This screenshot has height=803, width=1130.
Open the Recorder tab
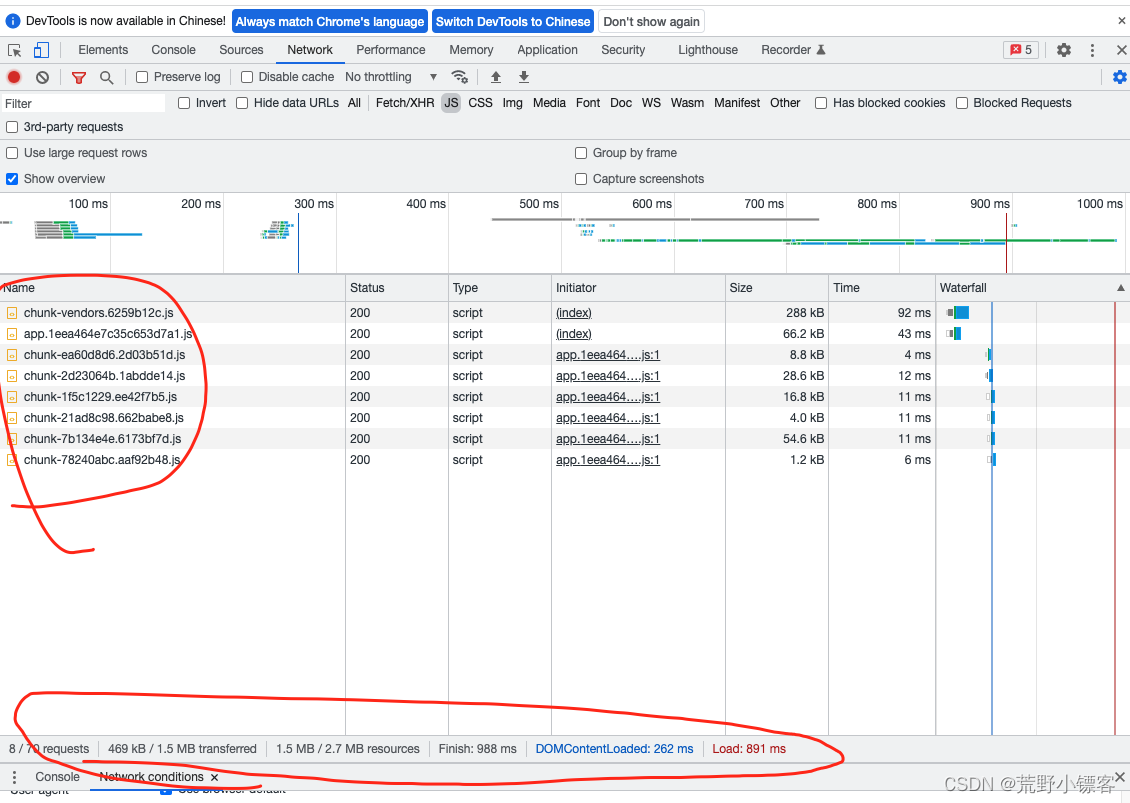(793, 50)
